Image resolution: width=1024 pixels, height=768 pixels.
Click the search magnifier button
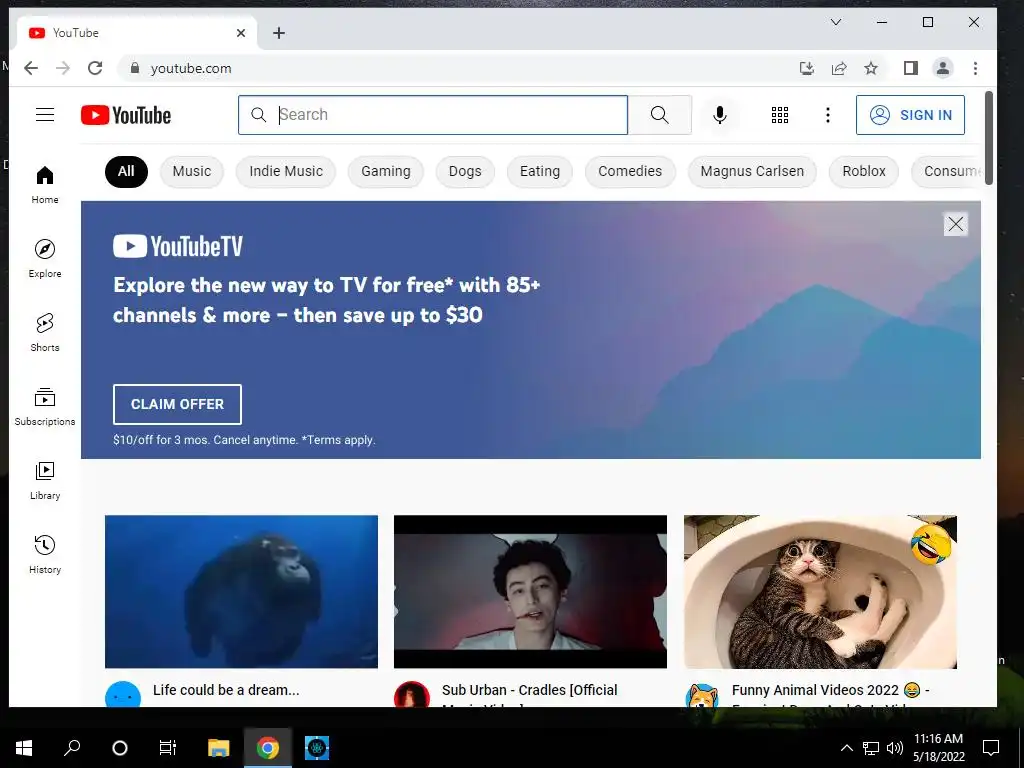(x=660, y=115)
